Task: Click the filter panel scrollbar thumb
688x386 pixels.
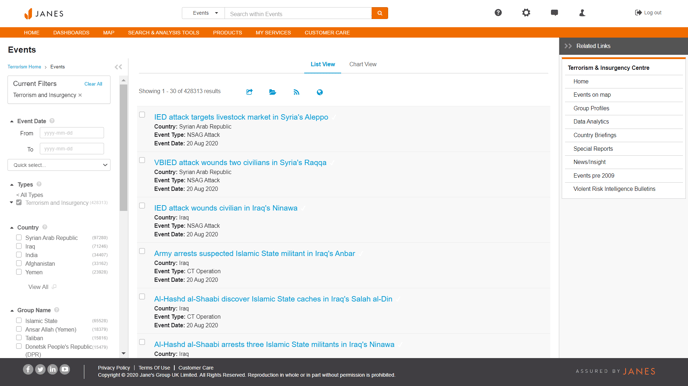Action: [x=123, y=147]
